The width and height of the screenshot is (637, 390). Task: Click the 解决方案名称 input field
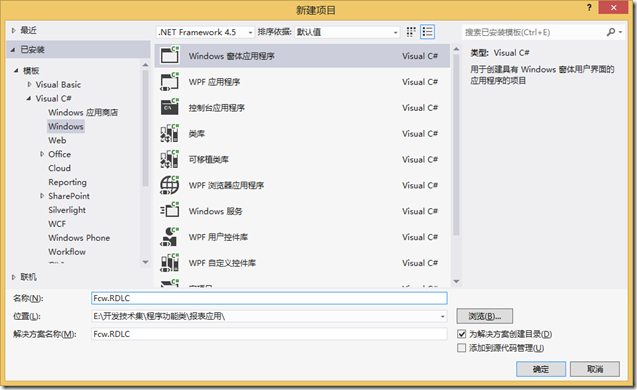[269, 334]
